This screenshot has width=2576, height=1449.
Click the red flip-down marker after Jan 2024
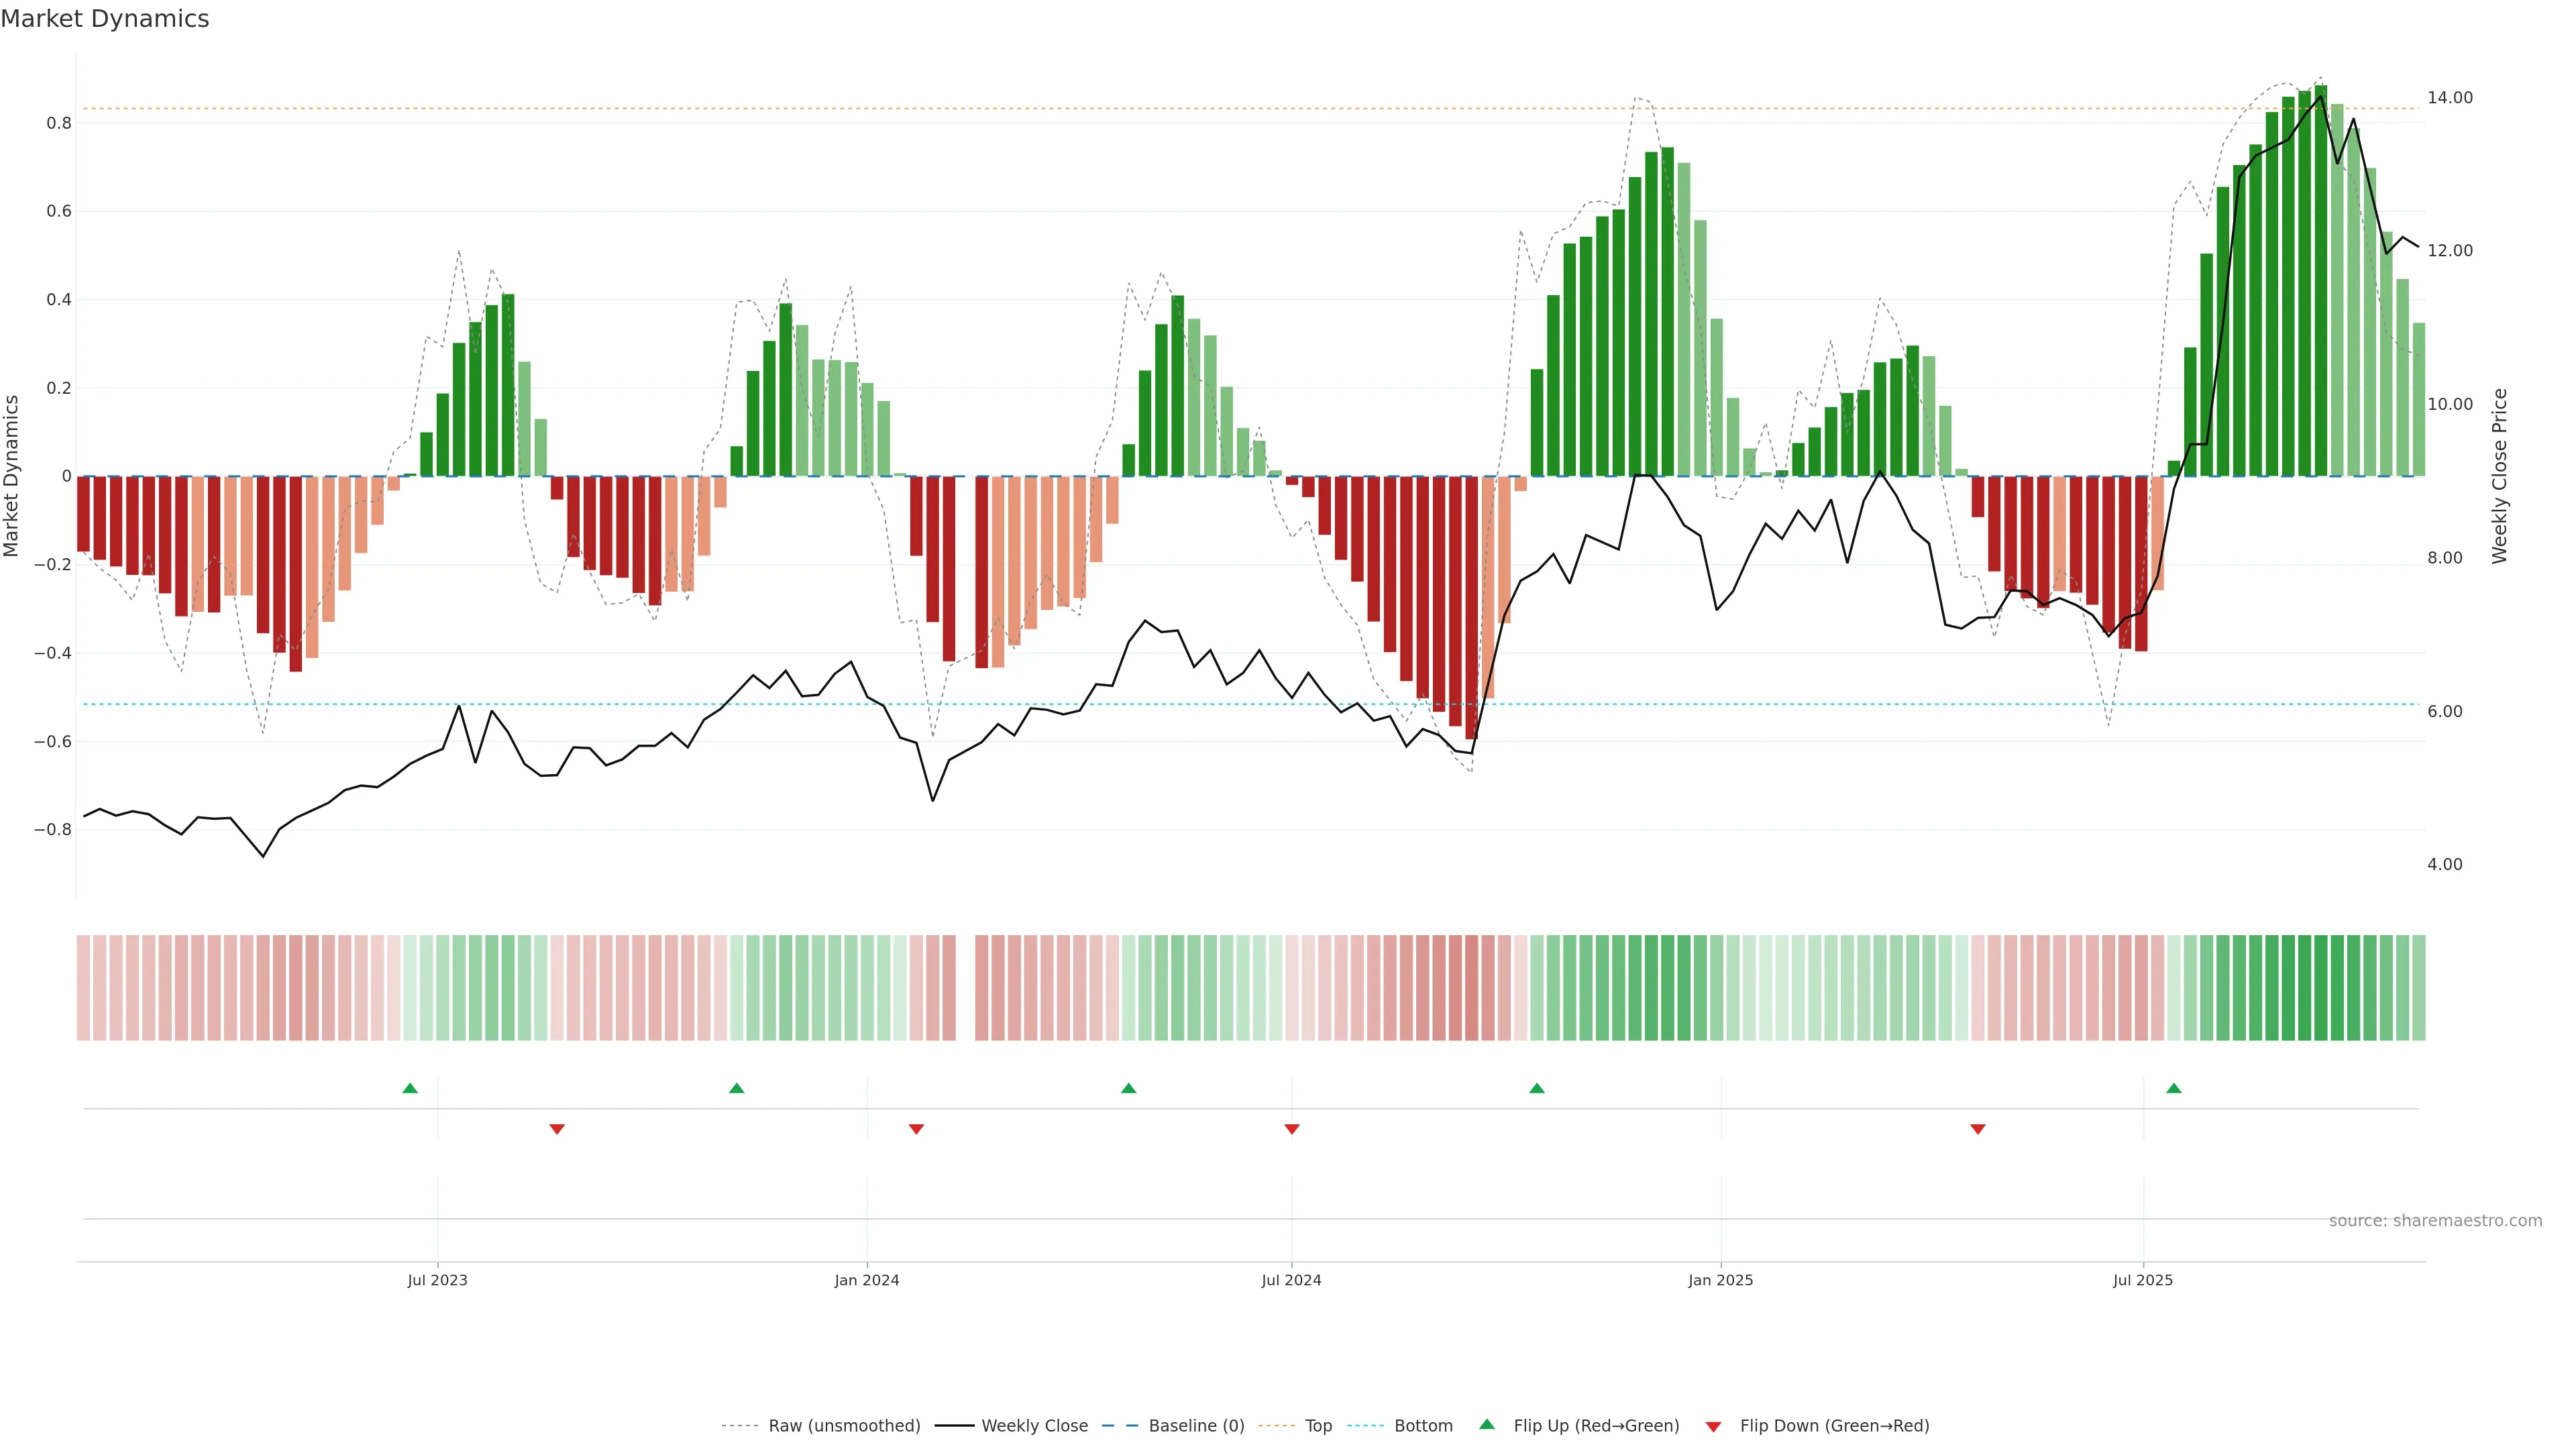pos(916,1129)
